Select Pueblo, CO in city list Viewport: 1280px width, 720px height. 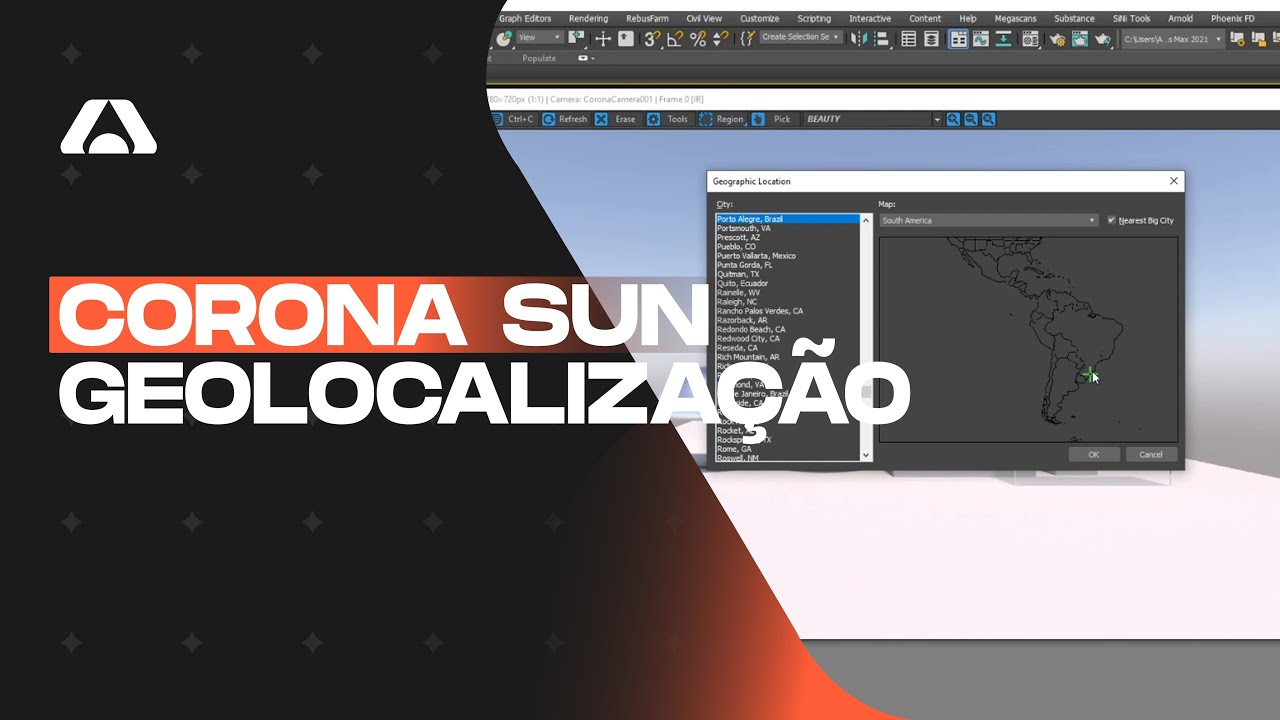(x=787, y=246)
